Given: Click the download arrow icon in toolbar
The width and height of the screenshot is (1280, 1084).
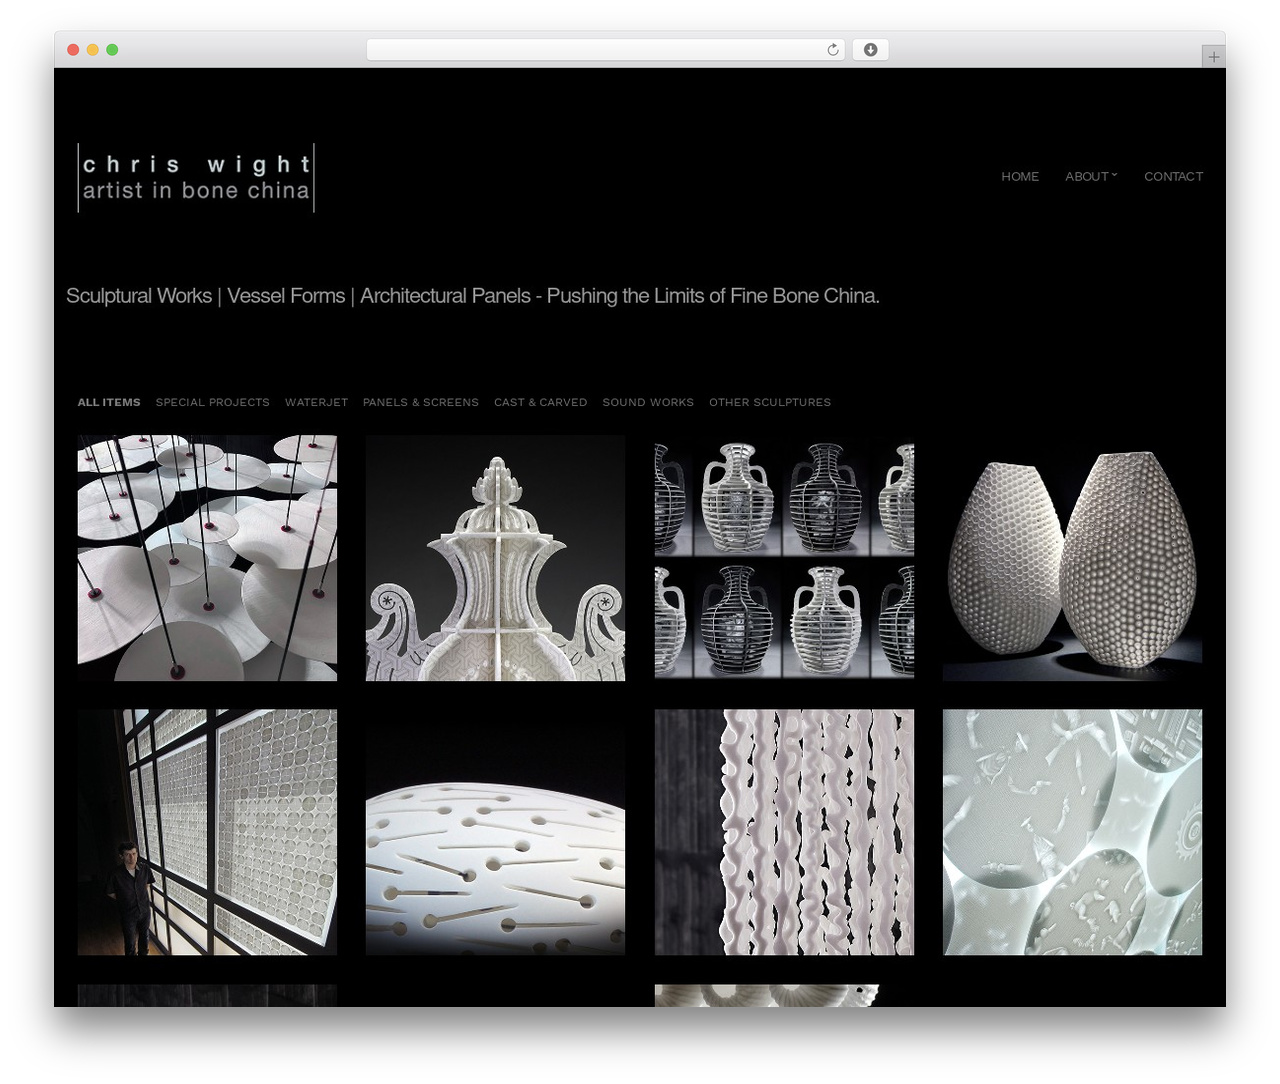Looking at the screenshot, I should point(870,50).
